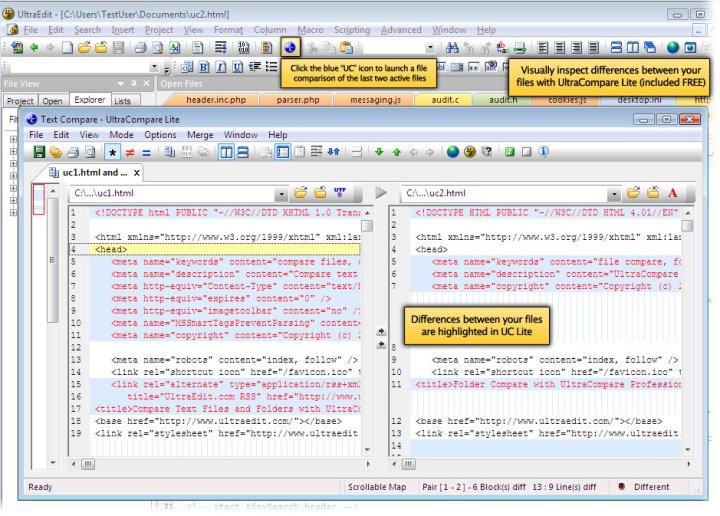Image resolution: width=720 pixels, height=516 pixels.
Task: Open Merge menu in UltraCompare
Action: (200, 135)
